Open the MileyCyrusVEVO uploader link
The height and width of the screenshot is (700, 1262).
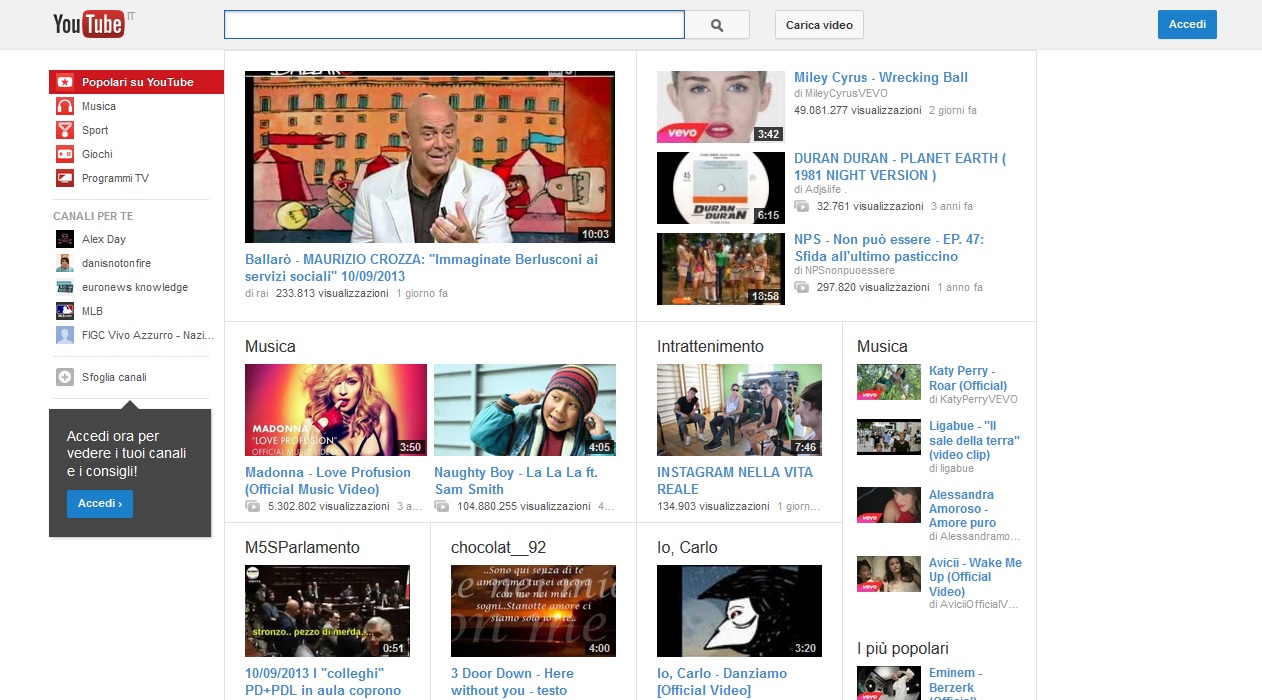[x=845, y=94]
